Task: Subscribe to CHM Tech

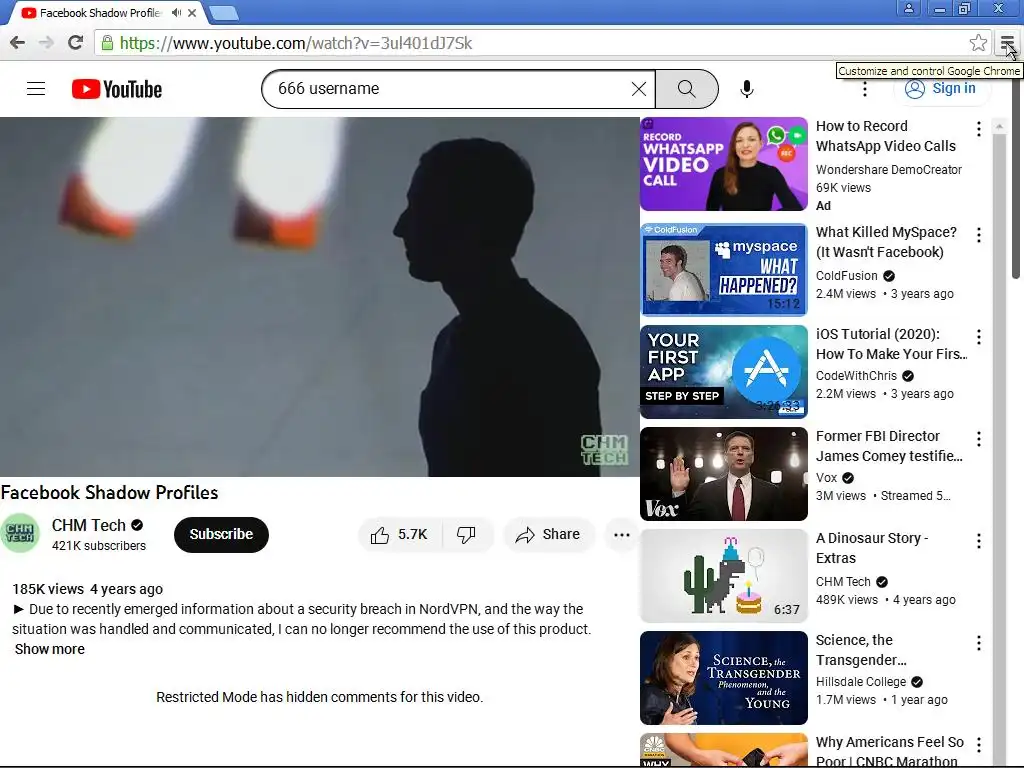Action: pos(221,534)
